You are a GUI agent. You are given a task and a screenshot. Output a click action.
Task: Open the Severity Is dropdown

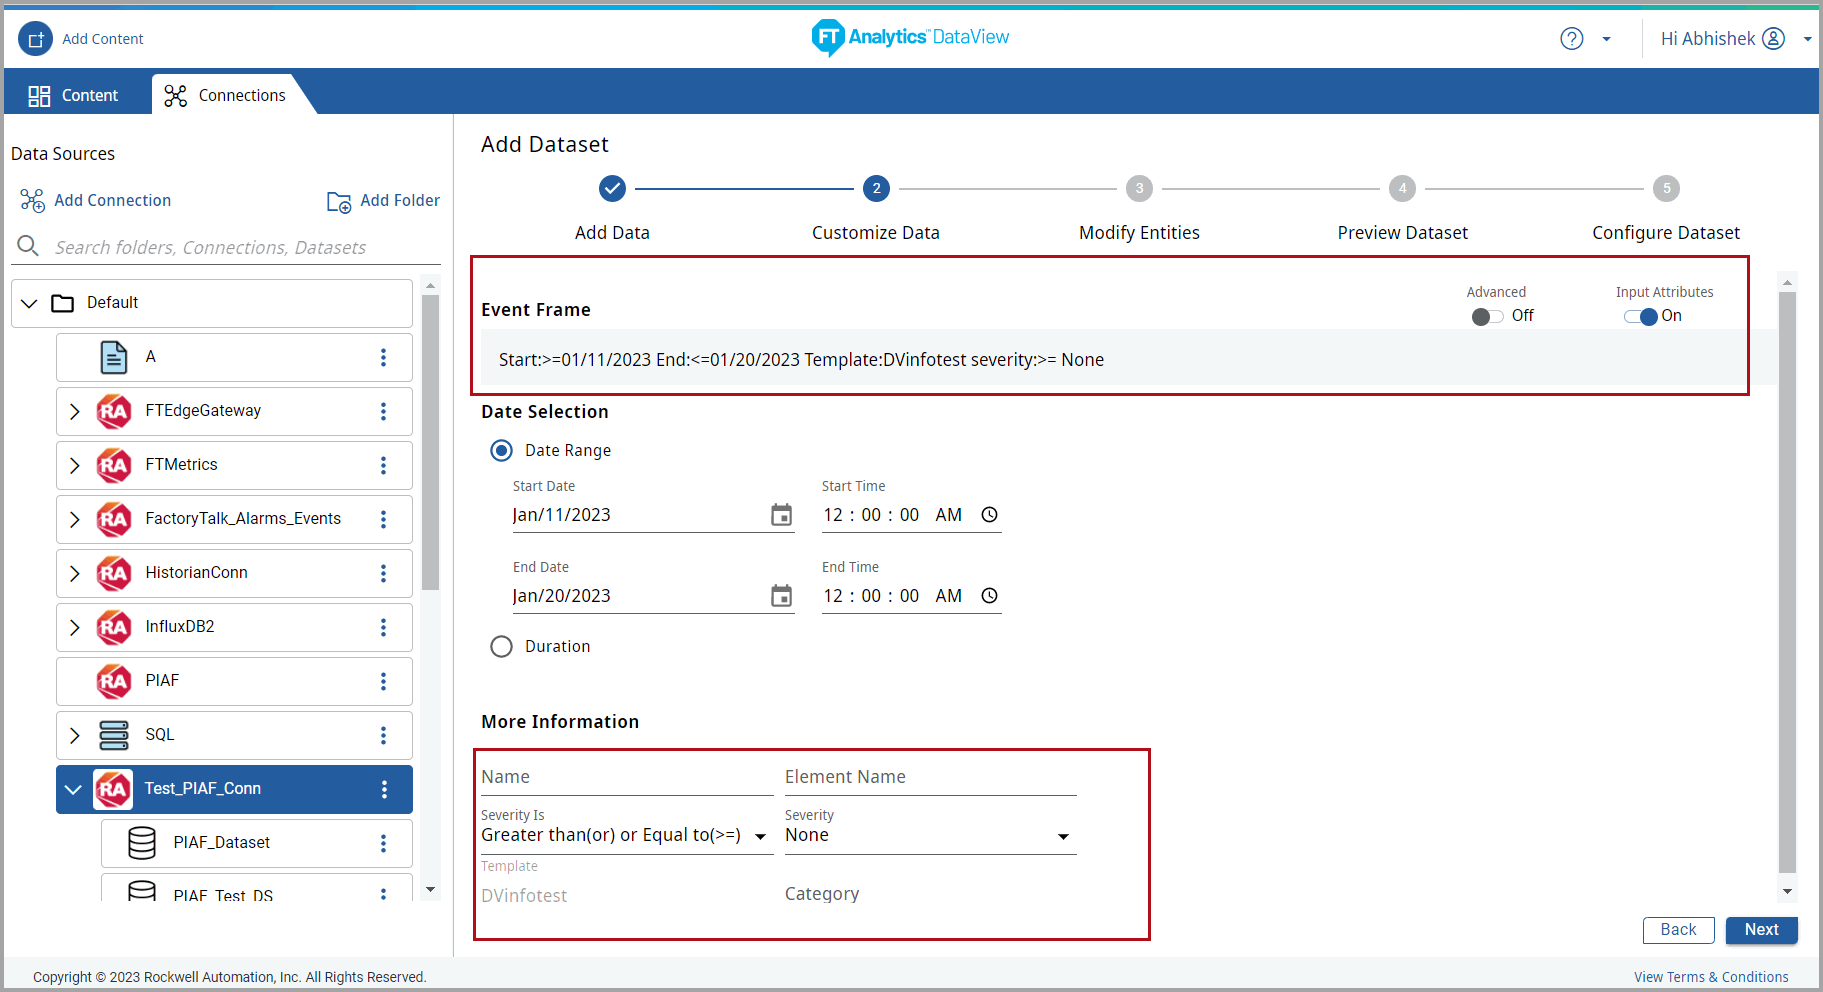(x=626, y=835)
